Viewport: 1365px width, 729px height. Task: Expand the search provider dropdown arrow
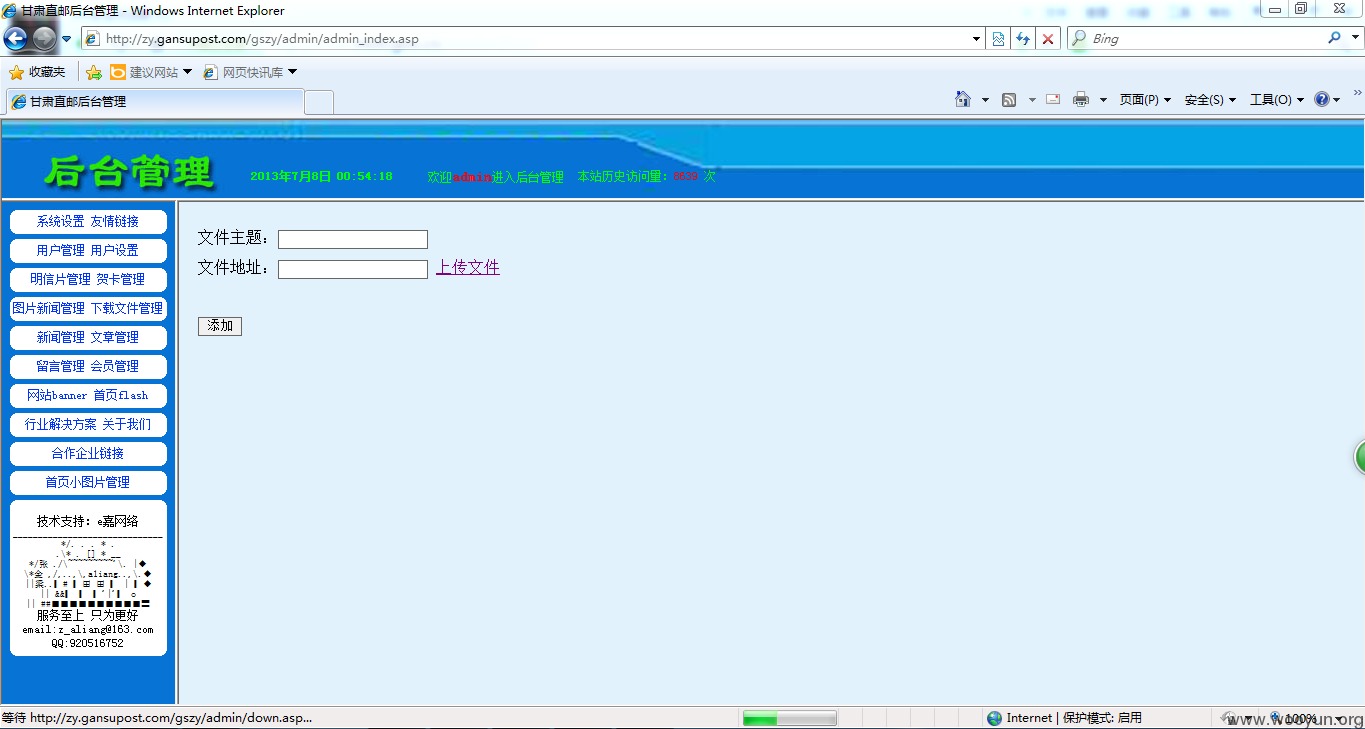(1353, 38)
